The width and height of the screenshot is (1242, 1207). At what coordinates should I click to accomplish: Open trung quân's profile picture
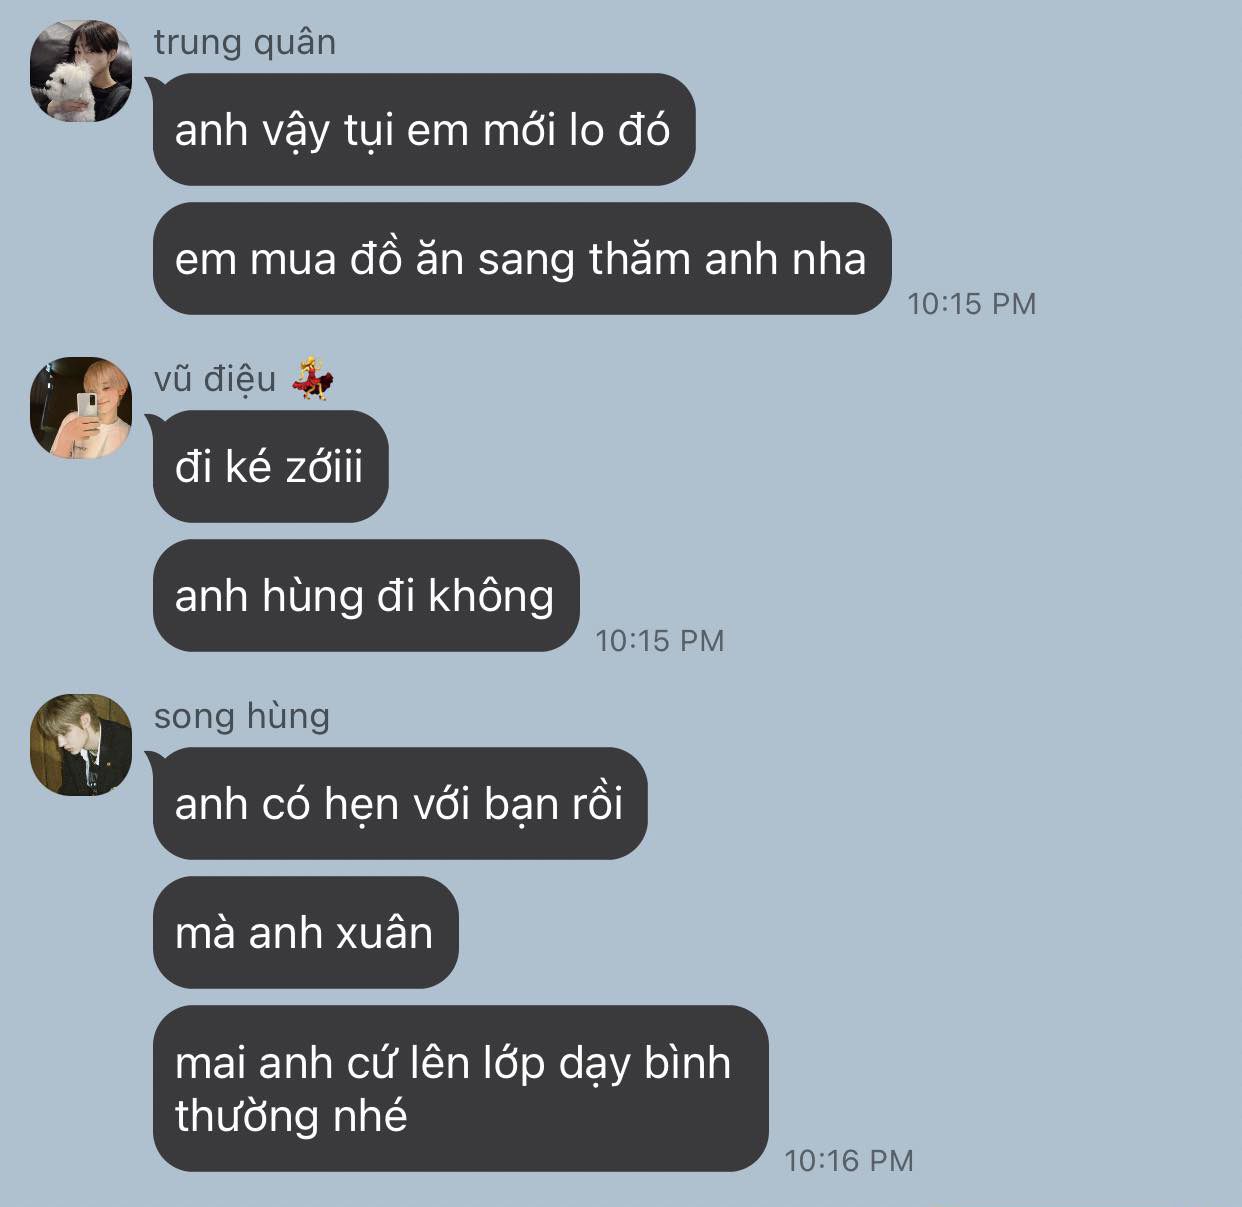(81, 71)
